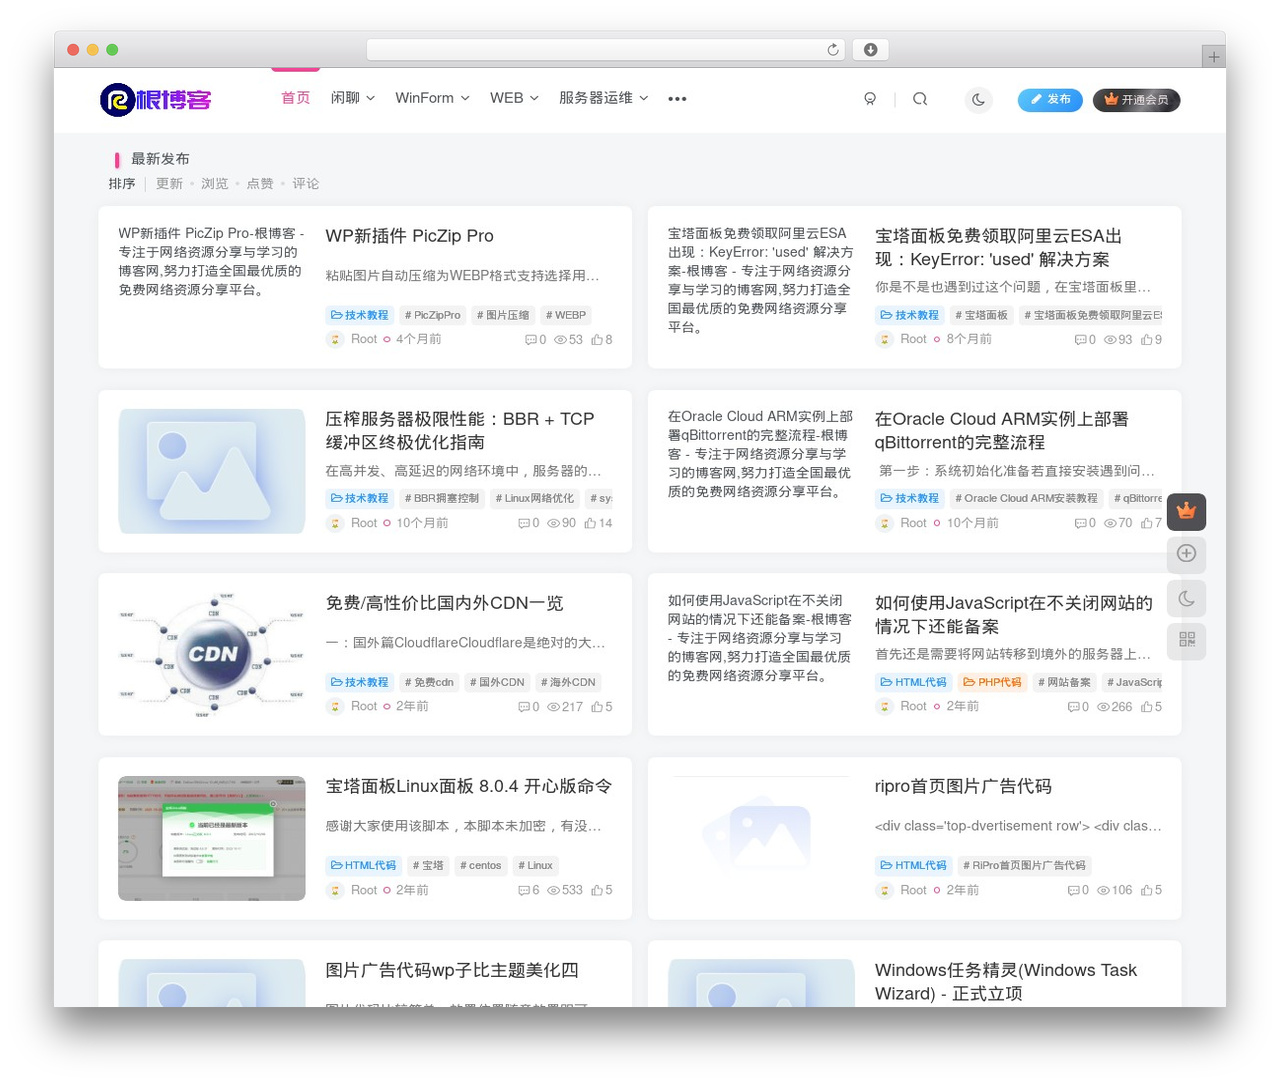Open the ripro首页图片广告代码 post title
The width and height of the screenshot is (1280, 1084).
962,787
